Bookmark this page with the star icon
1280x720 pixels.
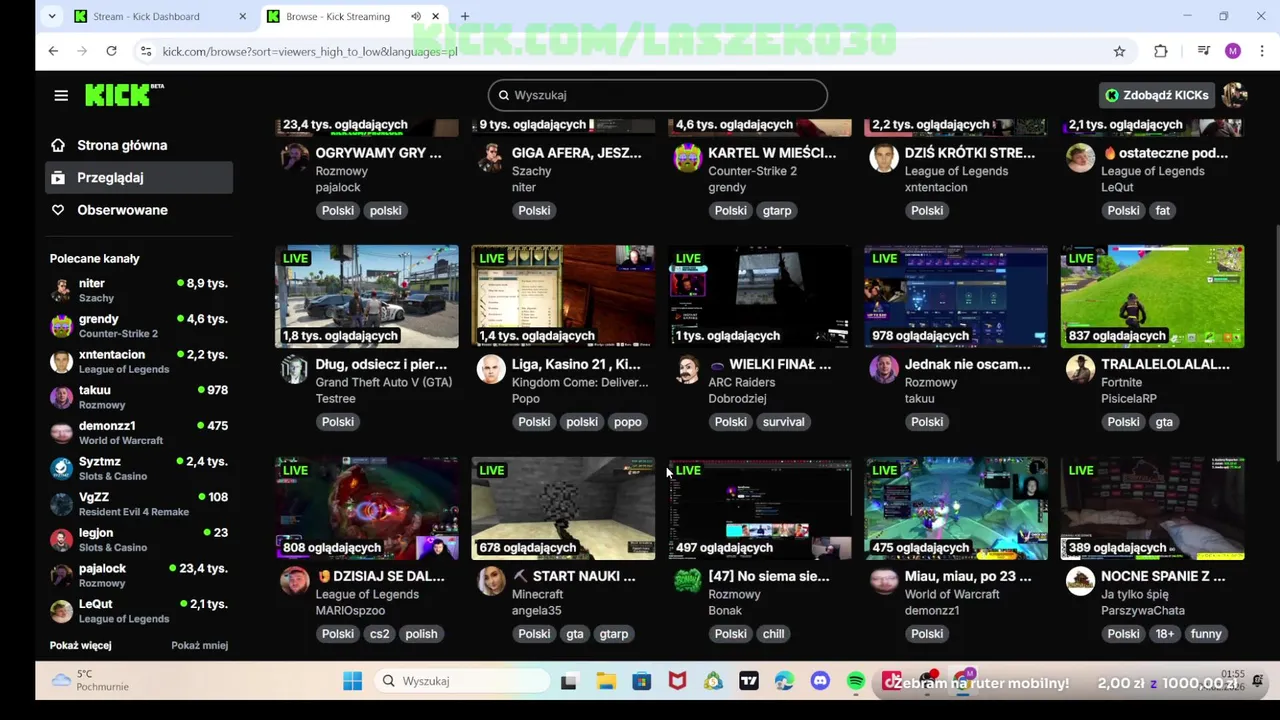(x=1119, y=51)
